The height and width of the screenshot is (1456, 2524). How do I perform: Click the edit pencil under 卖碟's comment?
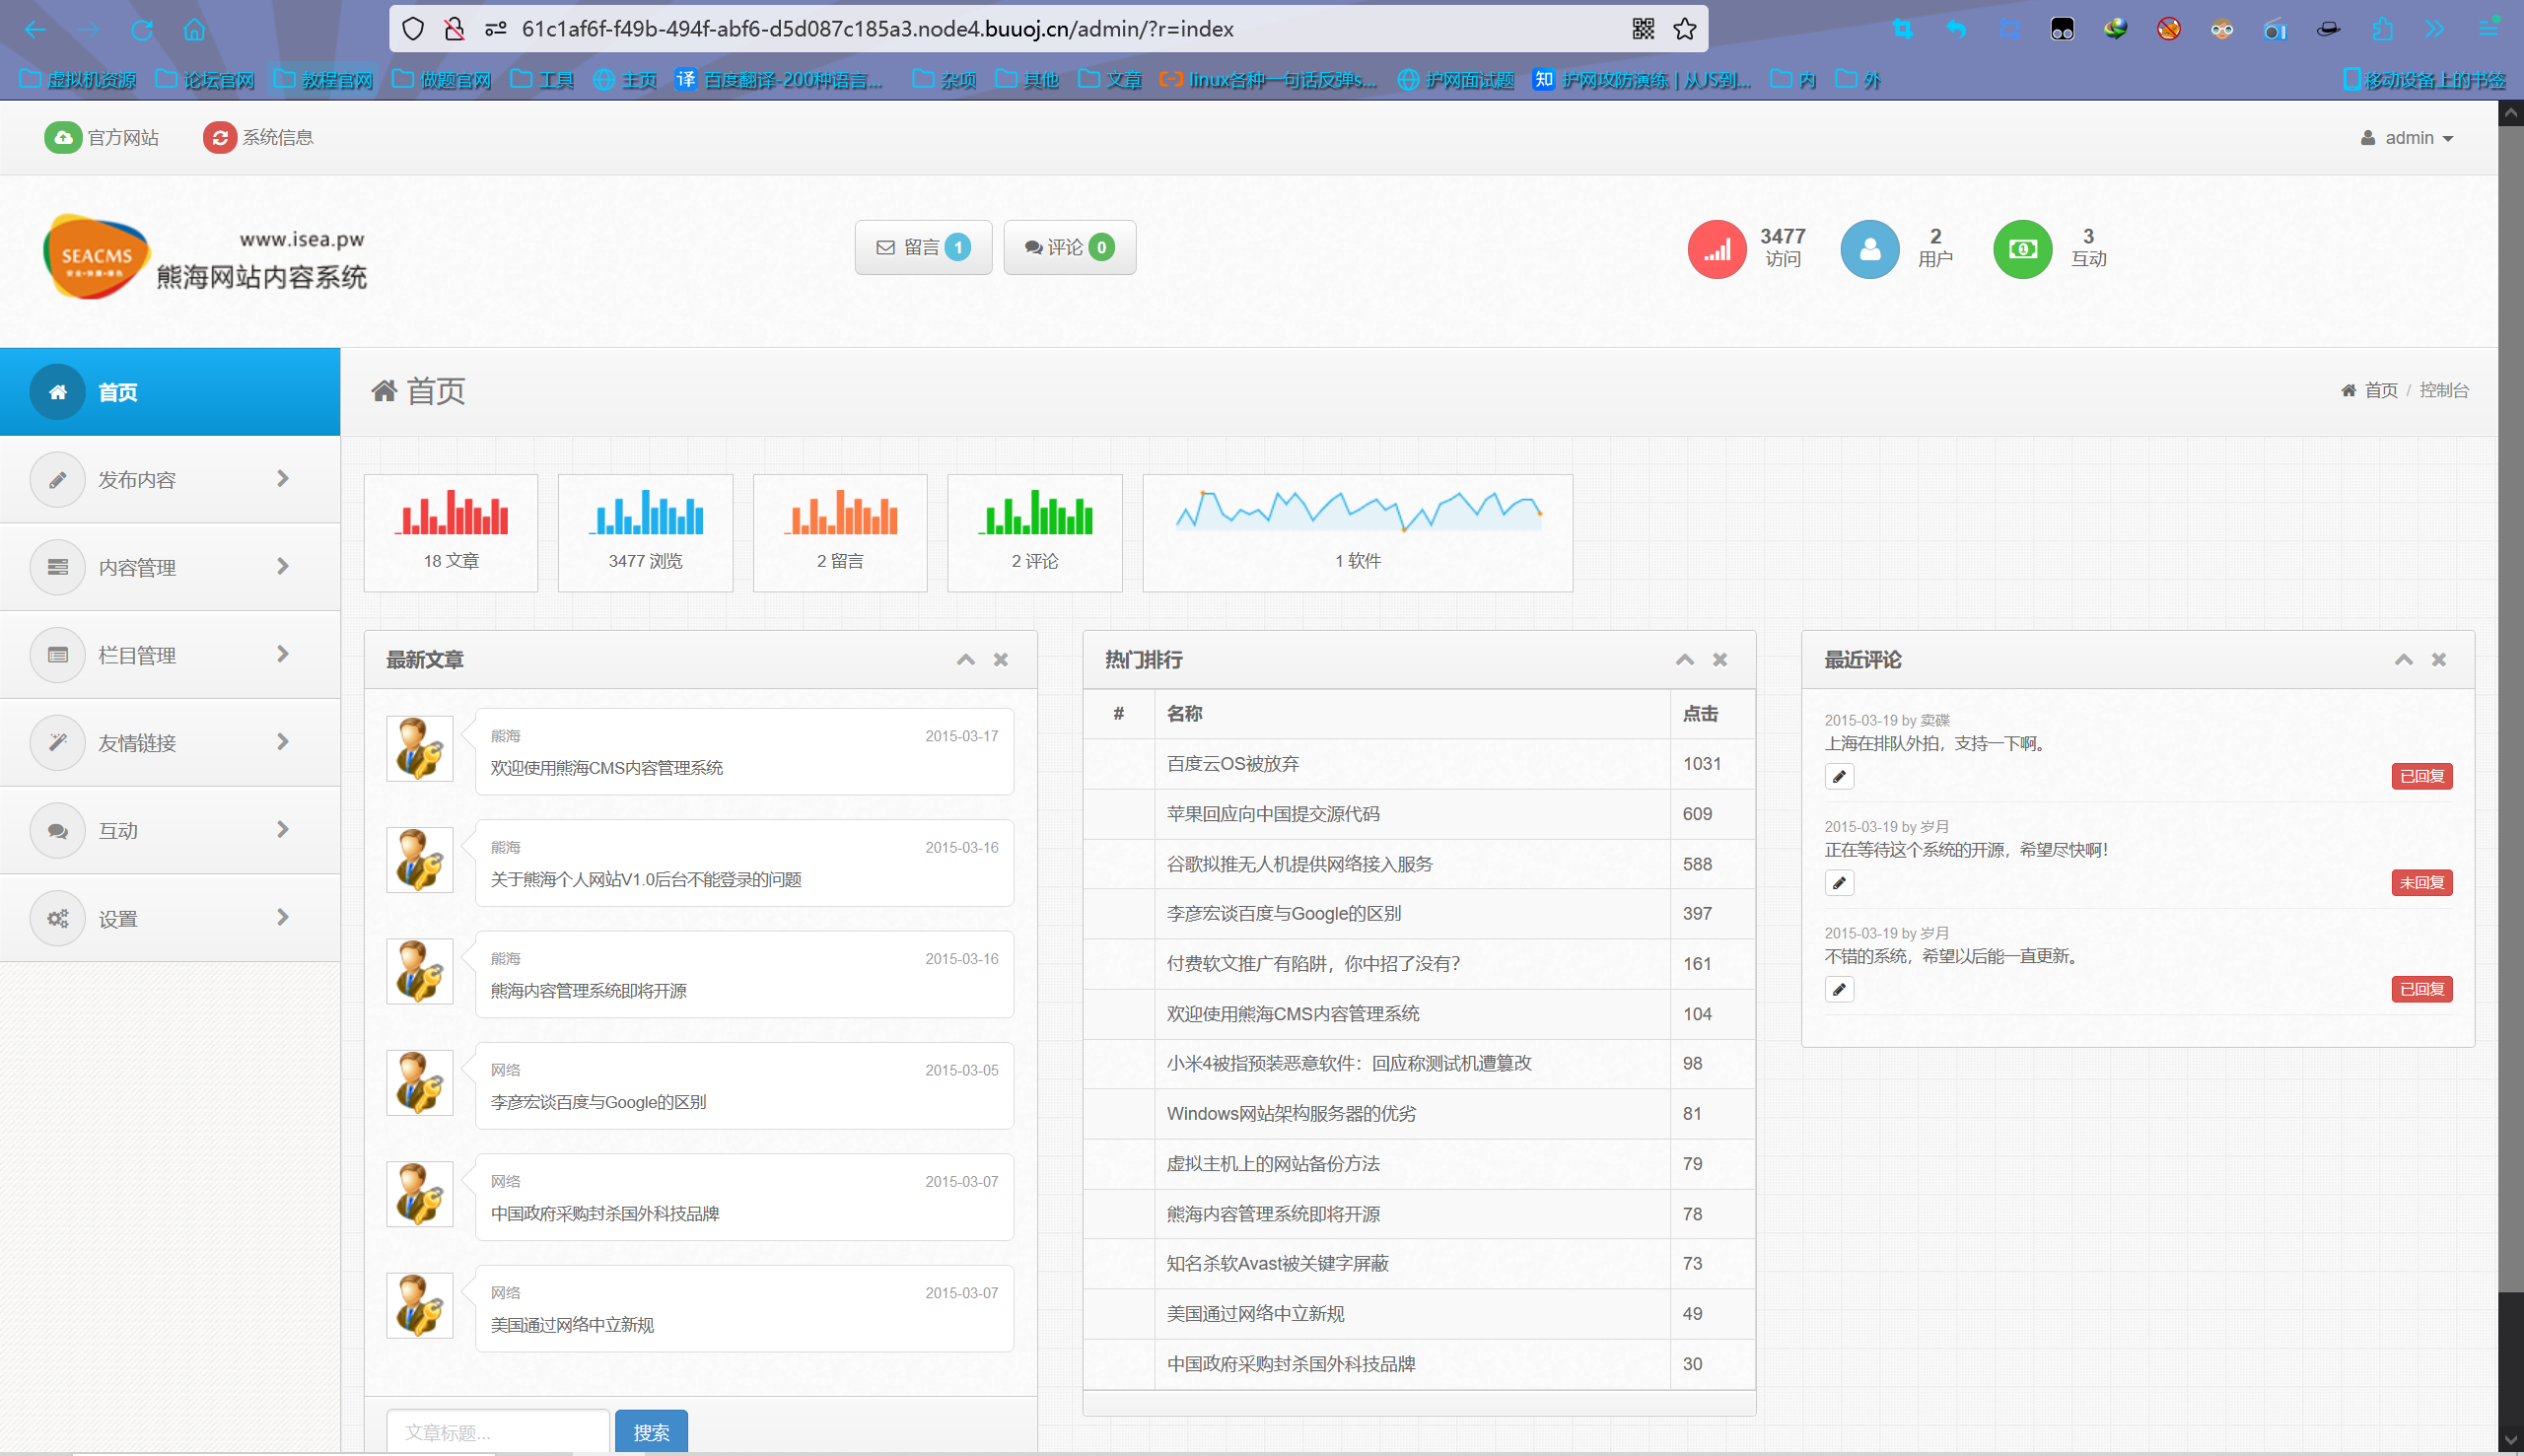coord(1838,777)
